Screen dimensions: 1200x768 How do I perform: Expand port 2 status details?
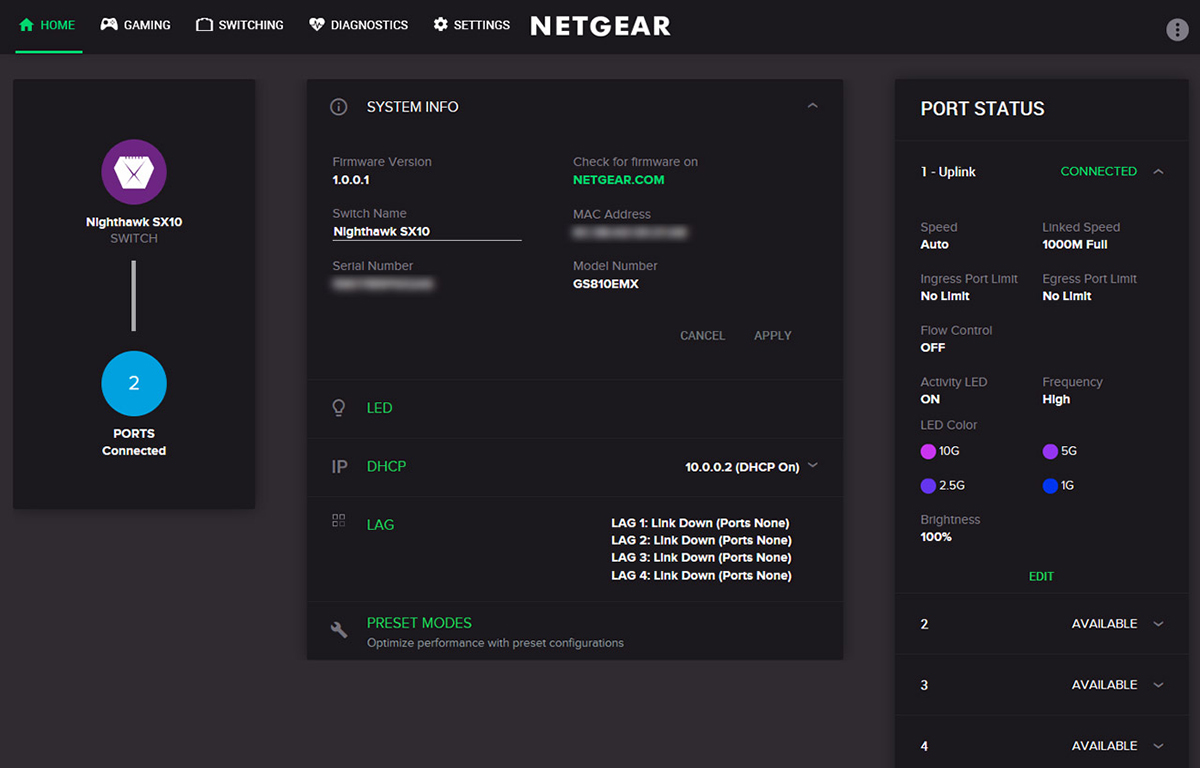pos(1158,624)
